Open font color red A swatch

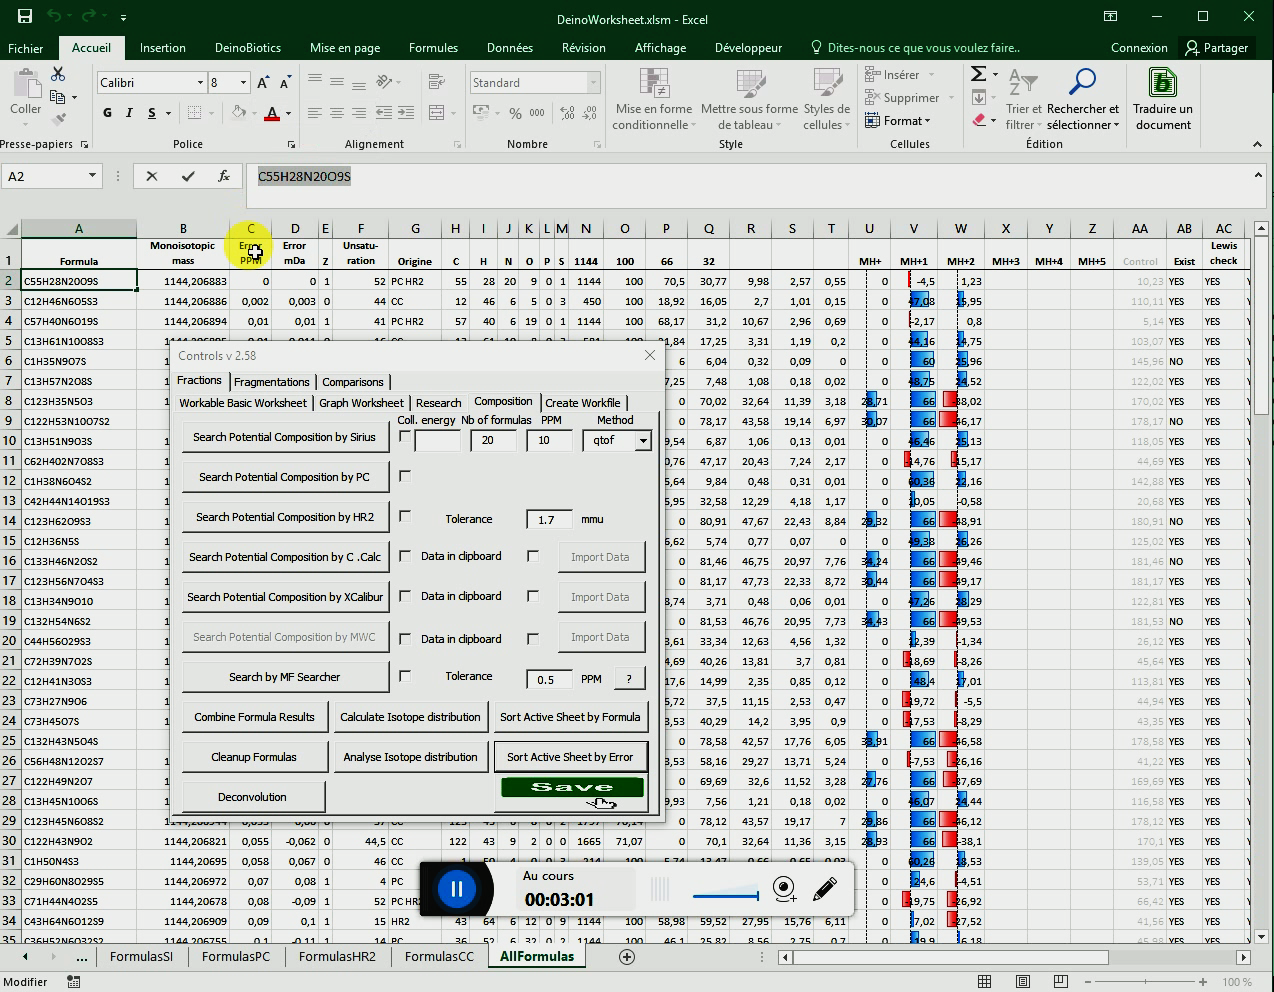[271, 114]
